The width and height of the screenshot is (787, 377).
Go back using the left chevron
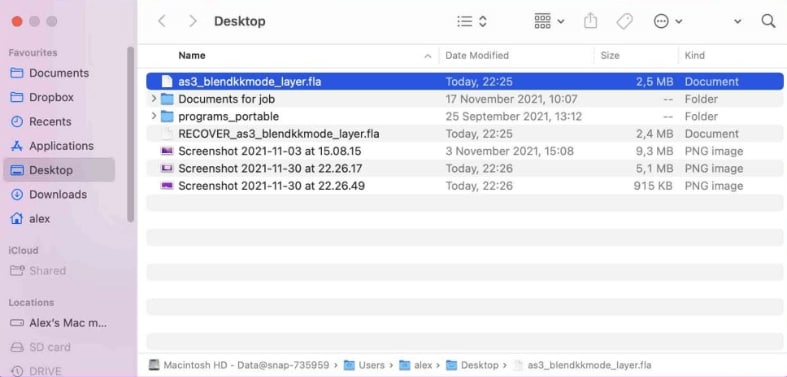162,21
